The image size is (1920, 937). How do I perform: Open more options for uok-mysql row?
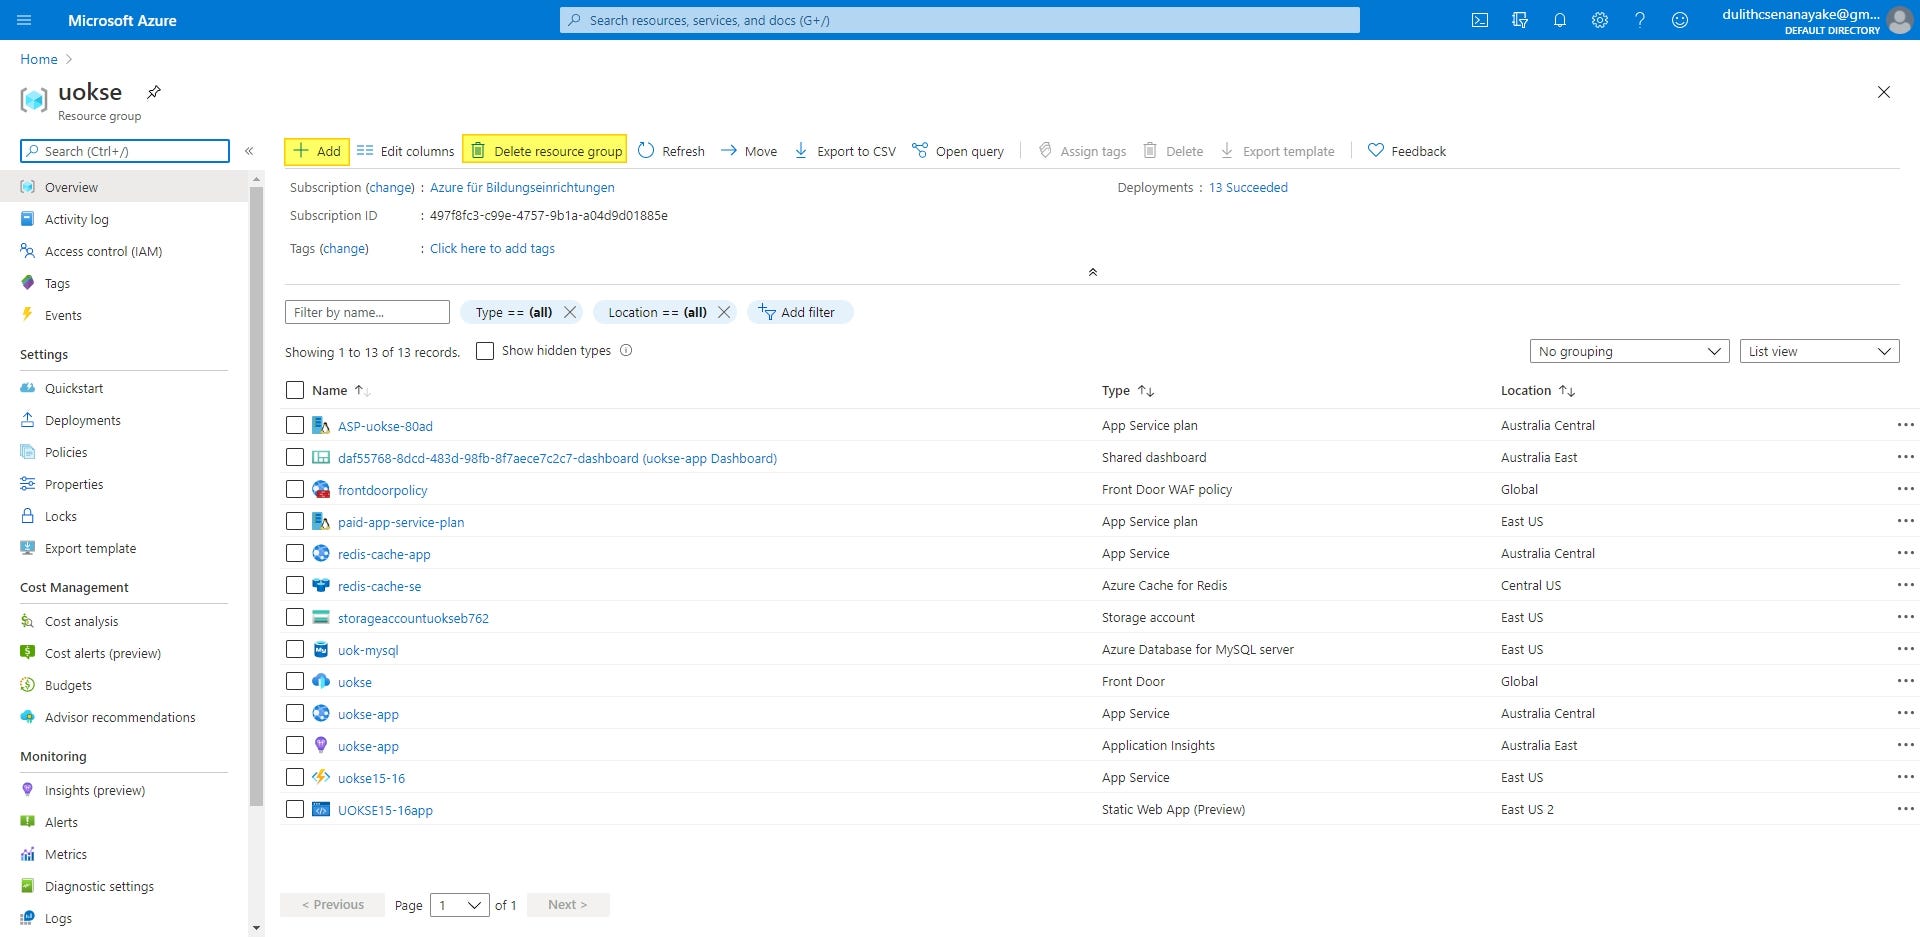1905,649
